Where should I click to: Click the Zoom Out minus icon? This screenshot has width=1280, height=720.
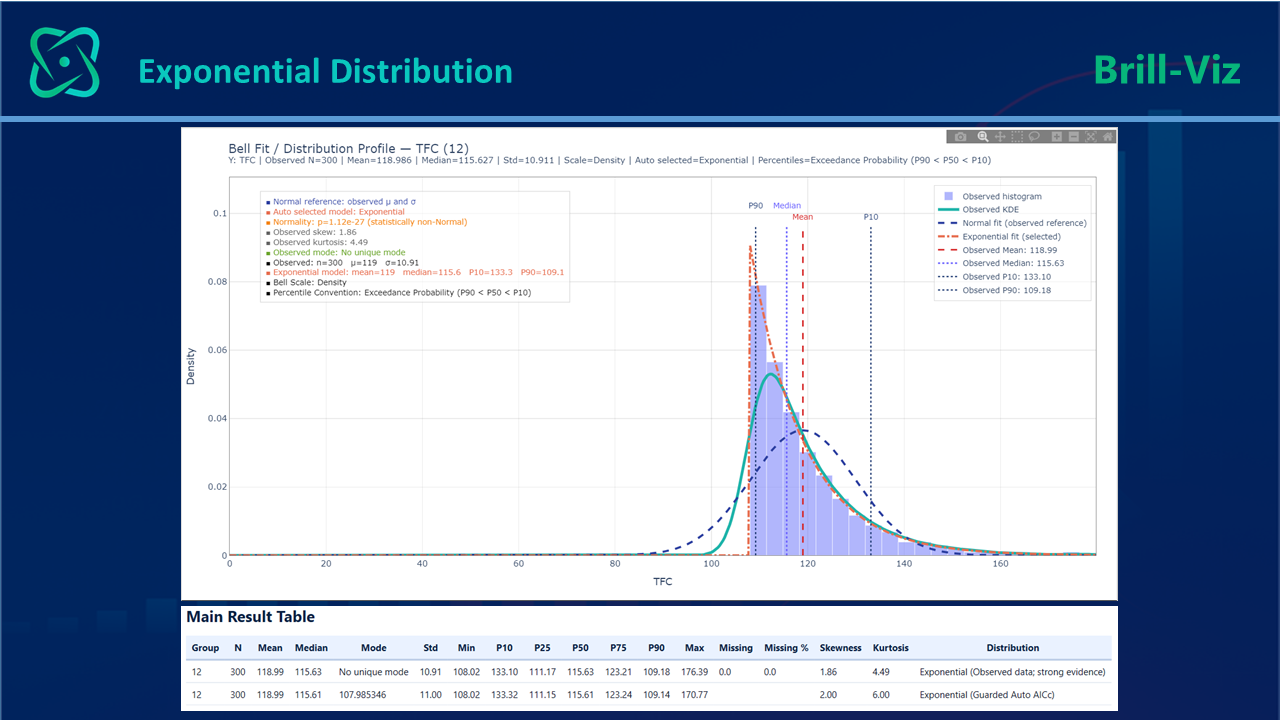pyautogui.click(x=1073, y=137)
